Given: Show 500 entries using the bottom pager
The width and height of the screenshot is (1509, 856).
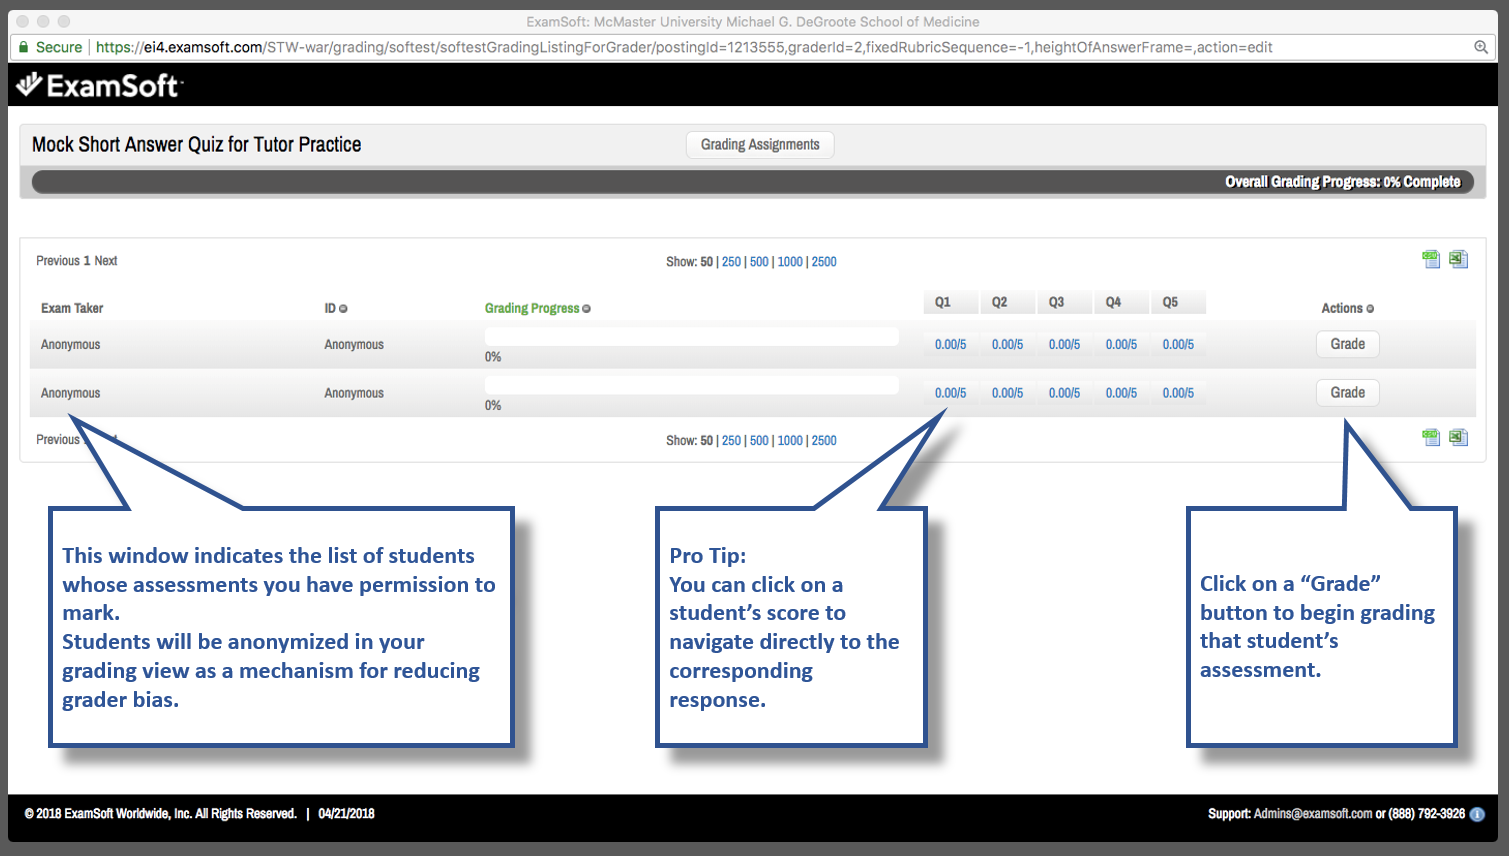Looking at the screenshot, I should (x=759, y=441).
